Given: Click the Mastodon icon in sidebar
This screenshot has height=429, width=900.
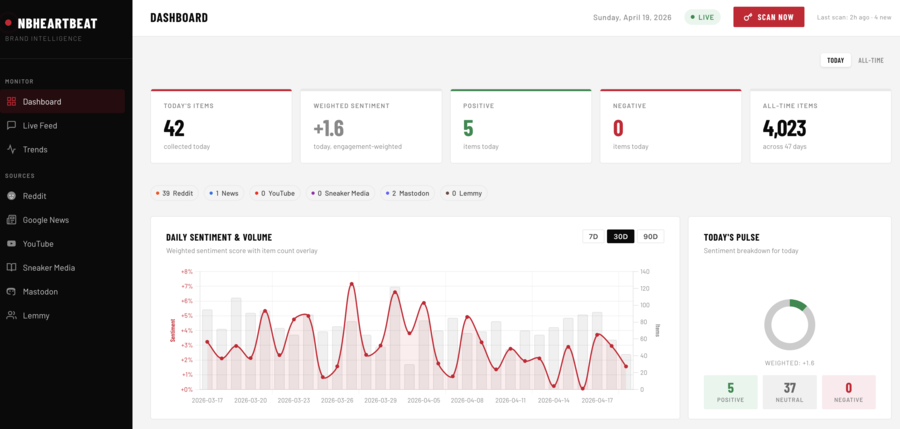Looking at the screenshot, I should (x=11, y=292).
